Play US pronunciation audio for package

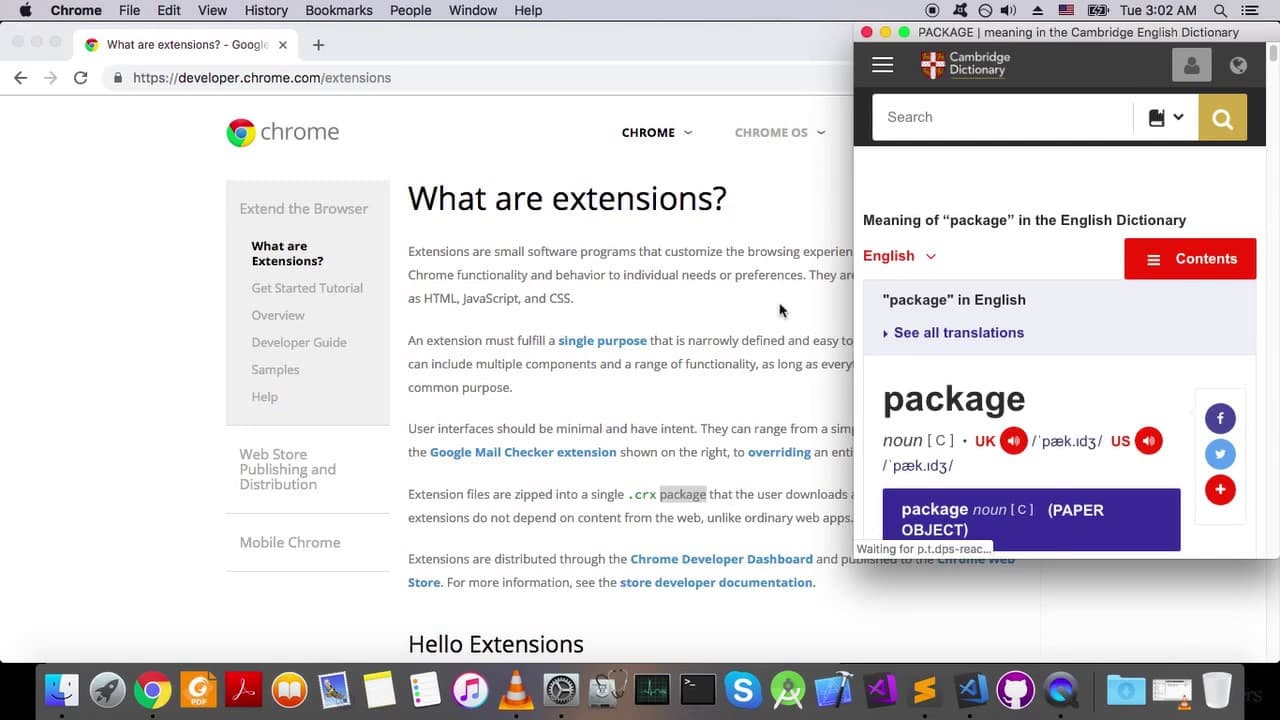point(1148,441)
